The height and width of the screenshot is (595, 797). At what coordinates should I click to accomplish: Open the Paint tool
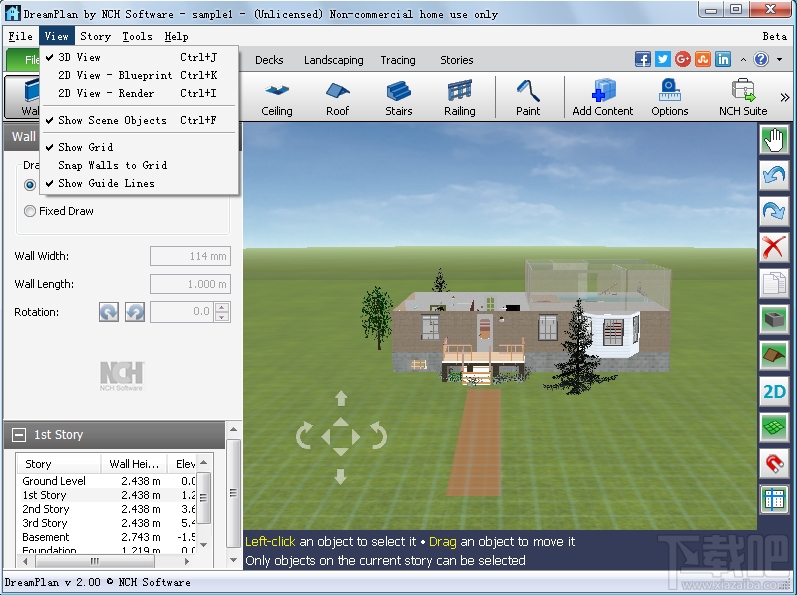click(528, 98)
